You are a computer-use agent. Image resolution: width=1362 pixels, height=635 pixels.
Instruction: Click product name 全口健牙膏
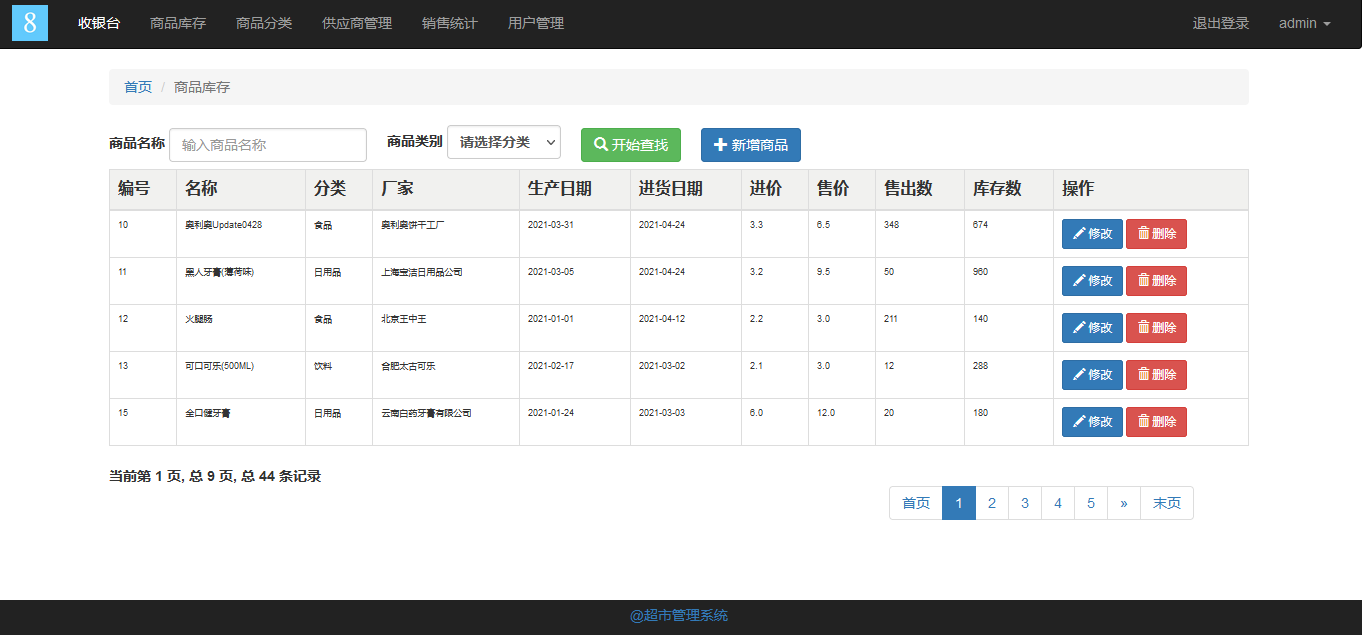(208, 413)
